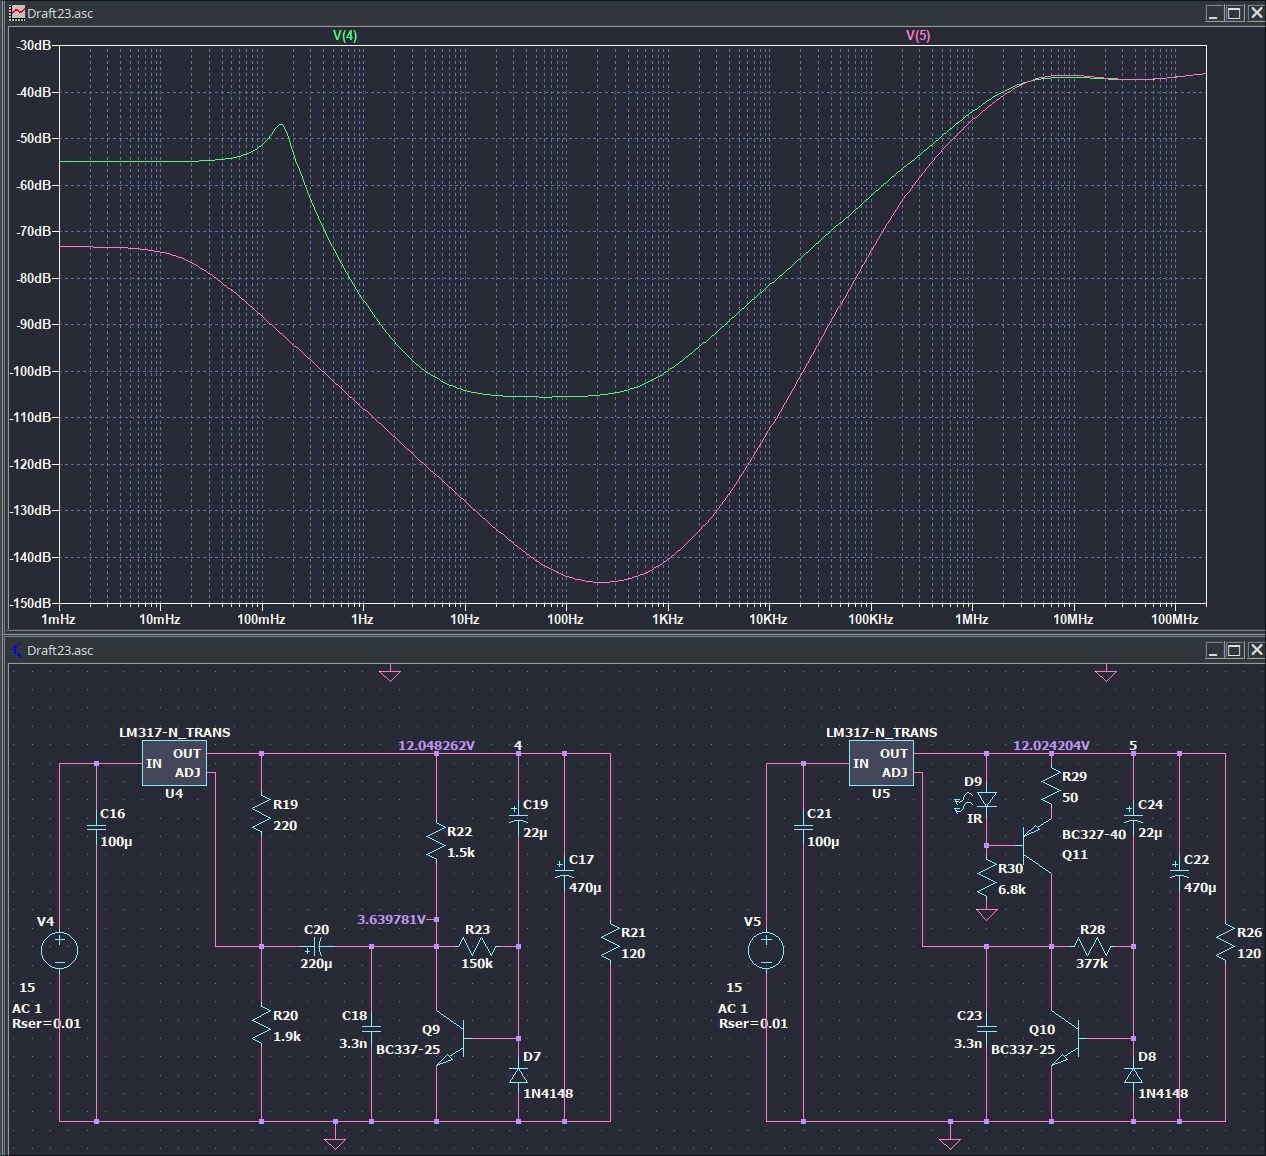Image resolution: width=1266 pixels, height=1156 pixels.
Task: Click the 220µ value of C20
Action: click(x=316, y=964)
